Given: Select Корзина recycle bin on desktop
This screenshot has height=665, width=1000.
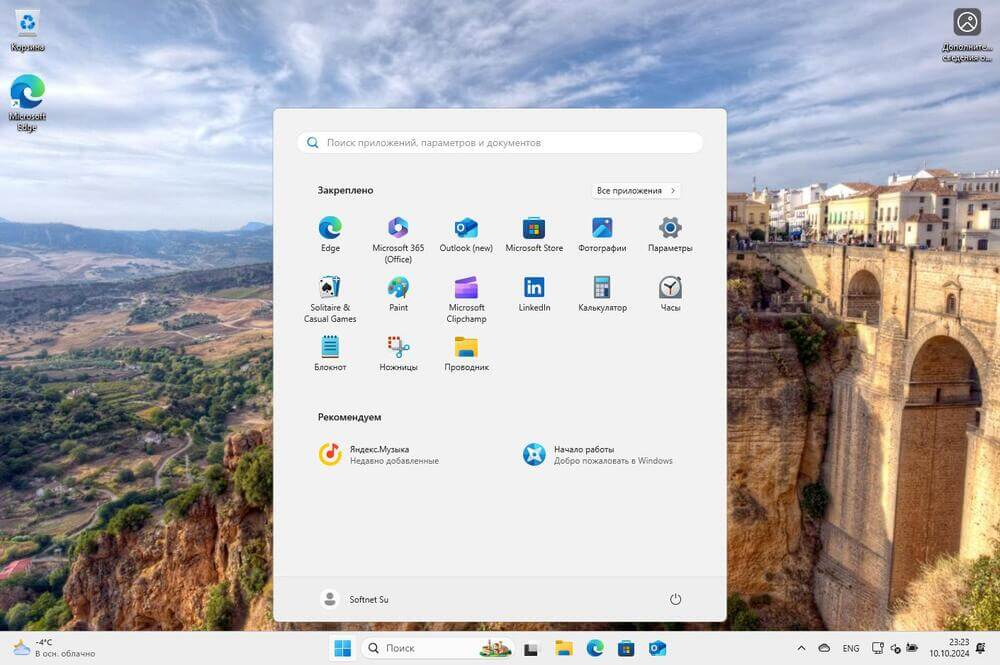Looking at the screenshot, I should tap(27, 30).
